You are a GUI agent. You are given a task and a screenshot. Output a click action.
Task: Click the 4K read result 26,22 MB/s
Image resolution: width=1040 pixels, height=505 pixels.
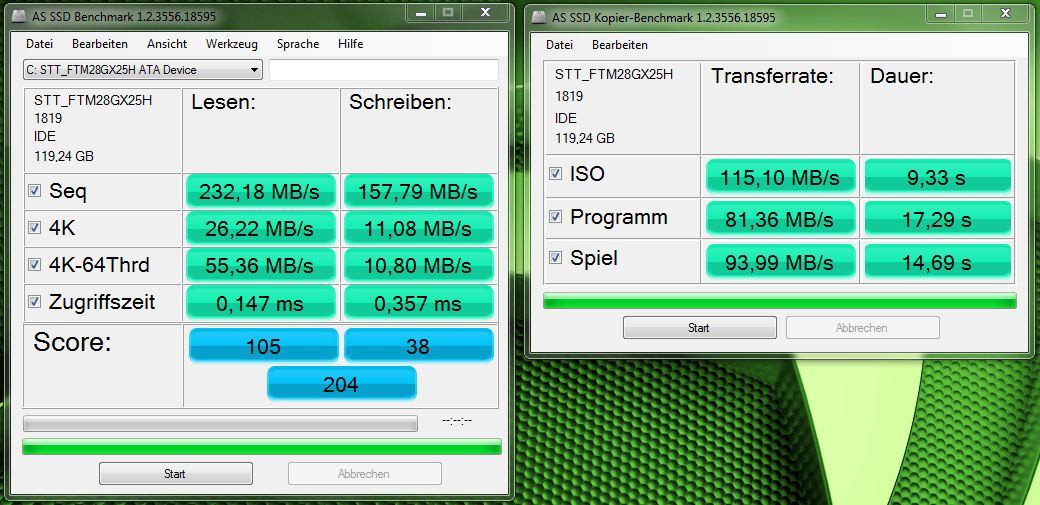261,229
